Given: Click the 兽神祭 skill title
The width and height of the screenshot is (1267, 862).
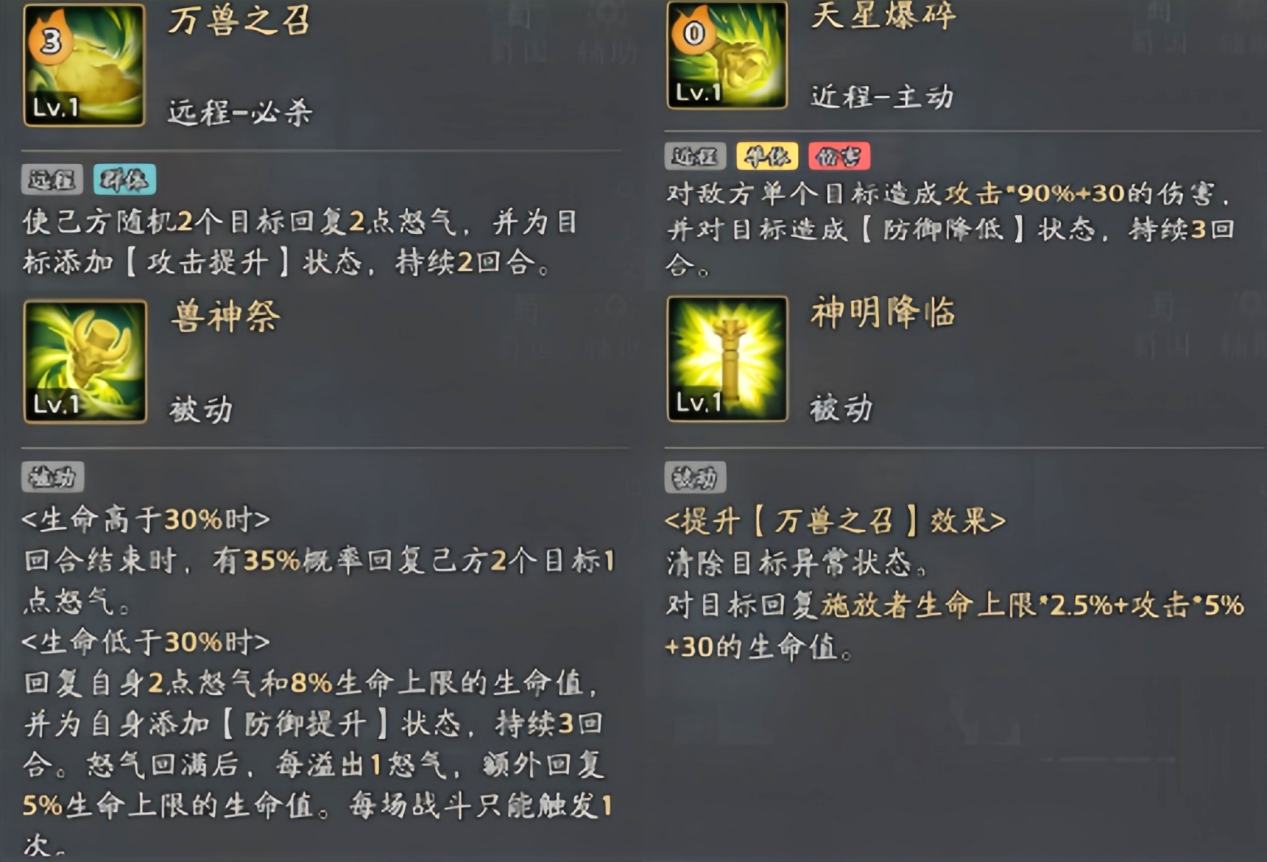Looking at the screenshot, I should pyautogui.click(x=225, y=317).
